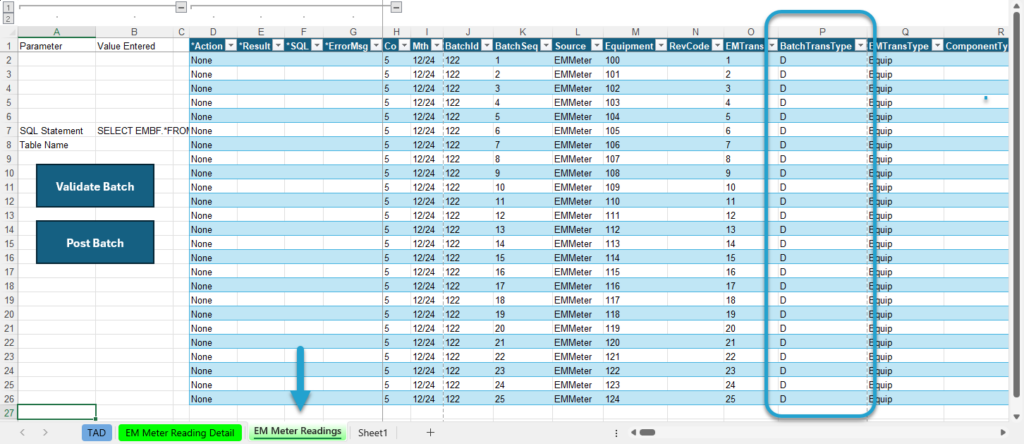Switch to the TAD sheet tab
This screenshot has height=444, width=1024.
click(x=97, y=432)
